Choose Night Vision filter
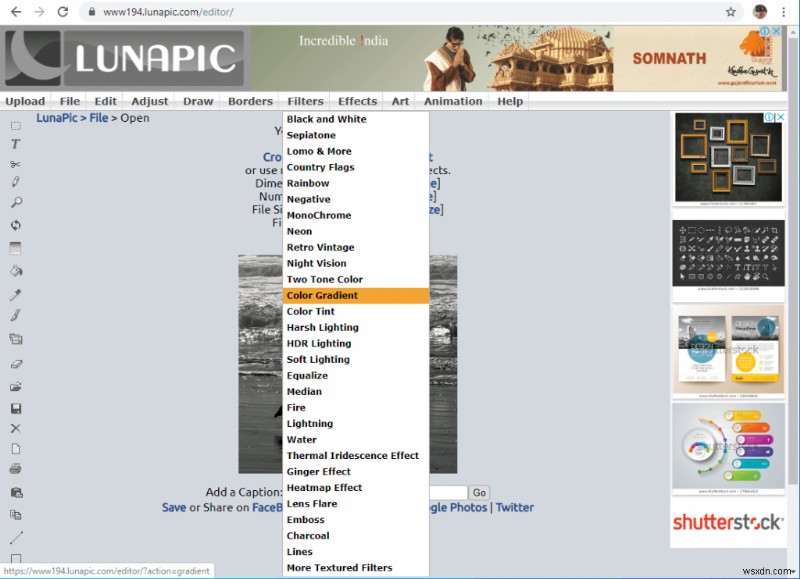 (356, 263)
